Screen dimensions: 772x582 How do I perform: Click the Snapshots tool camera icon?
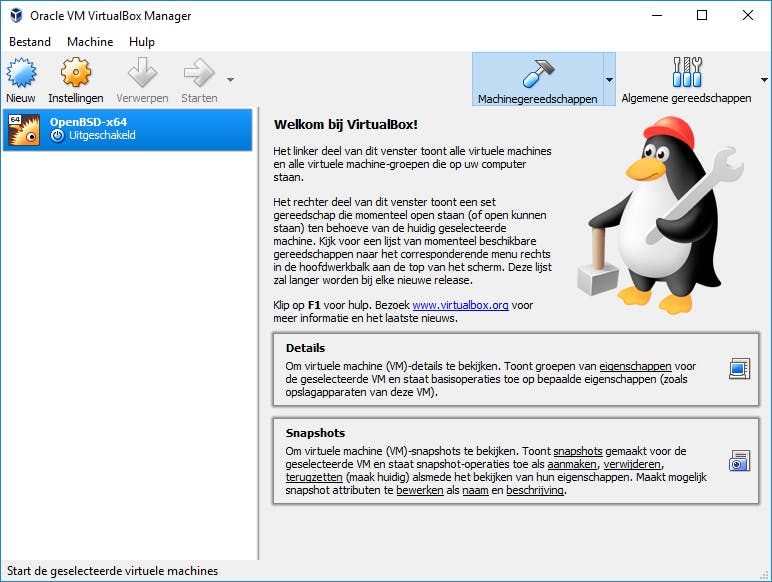tap(740, 461)
